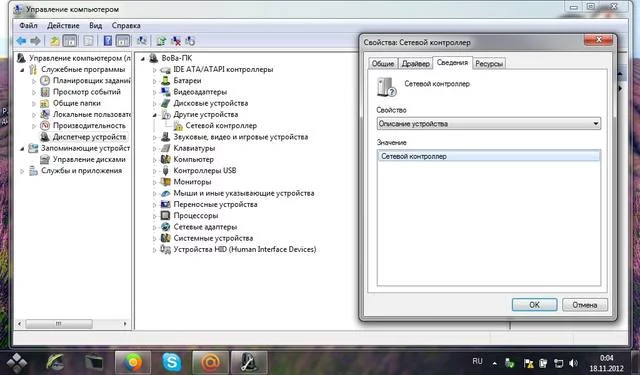This screenshot has width=640, height=375.
Task: Show hidden tray icons arrow
Action: click(x=495, y=363)
